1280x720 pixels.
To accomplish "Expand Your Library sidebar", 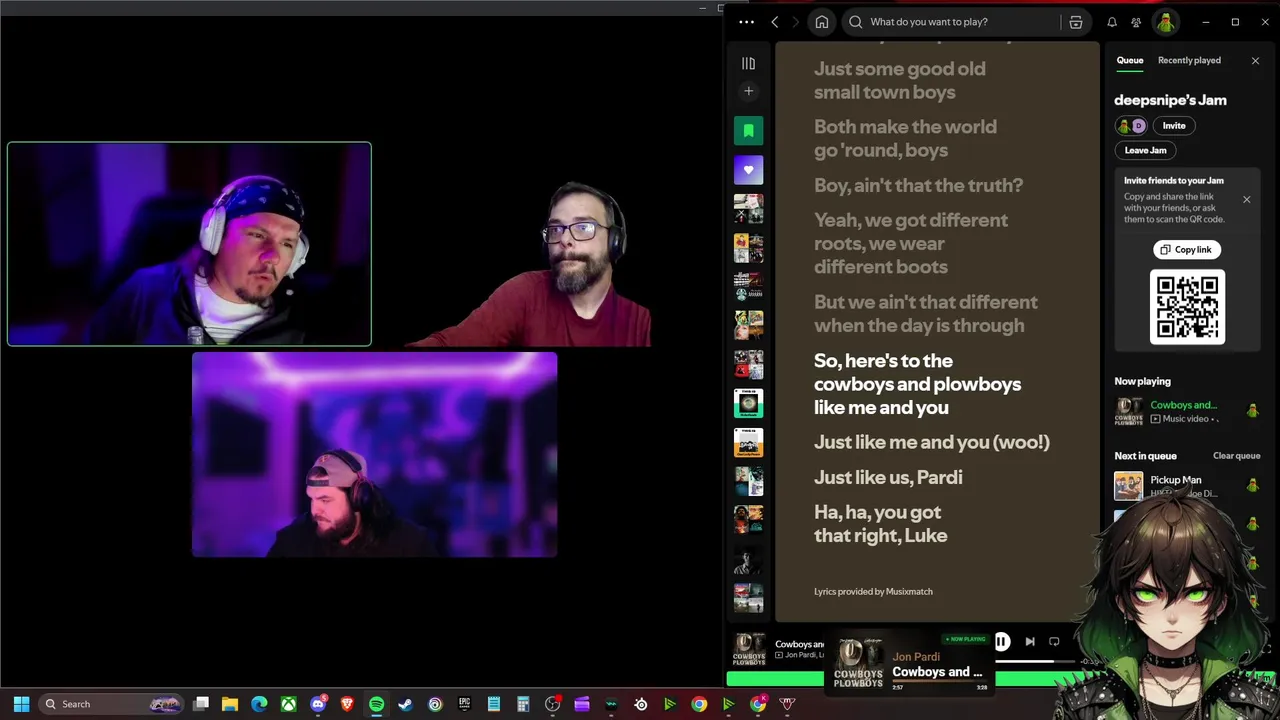I will (748, 63).
